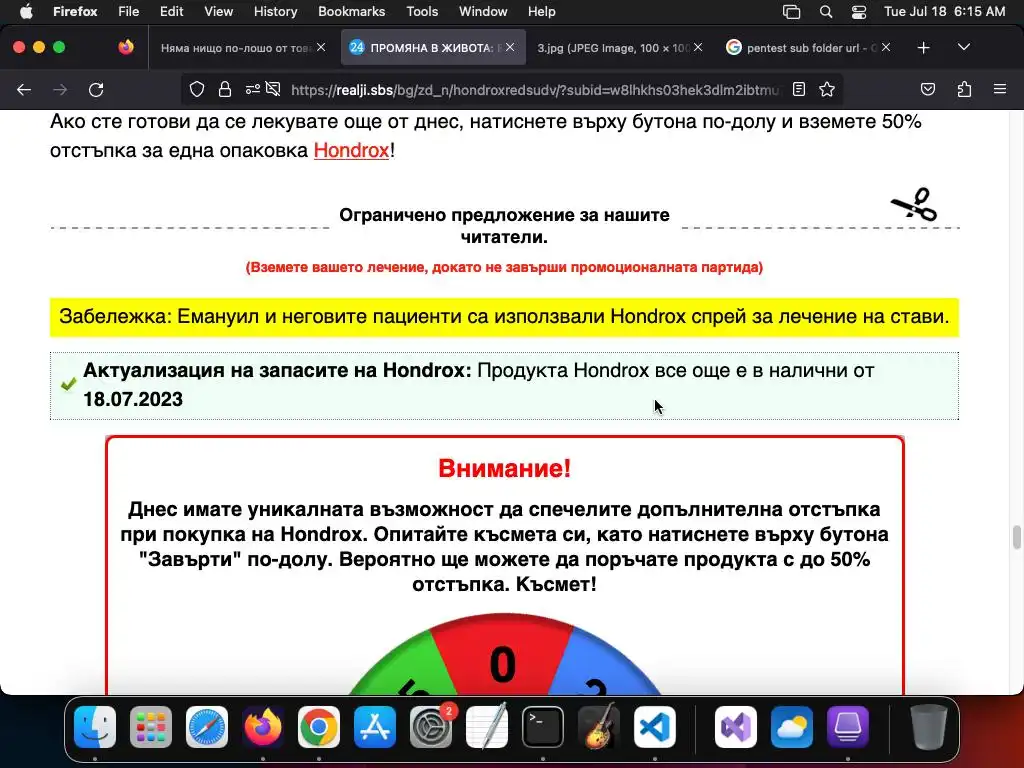This screenshot has width=1024, height=768.
Task: Open the App Store from the Dock
Action: coord(375,727)
